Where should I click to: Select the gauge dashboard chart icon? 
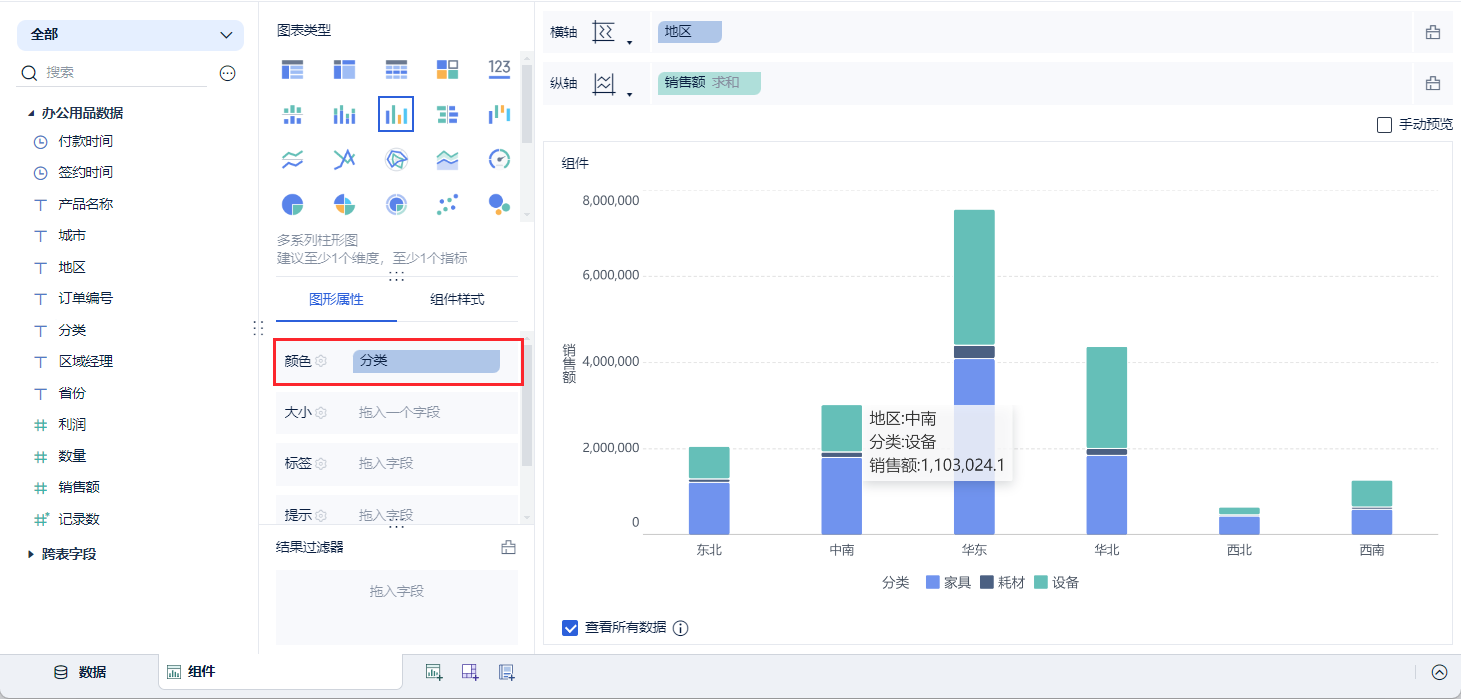pyautogui.click(x=500, y=159)
